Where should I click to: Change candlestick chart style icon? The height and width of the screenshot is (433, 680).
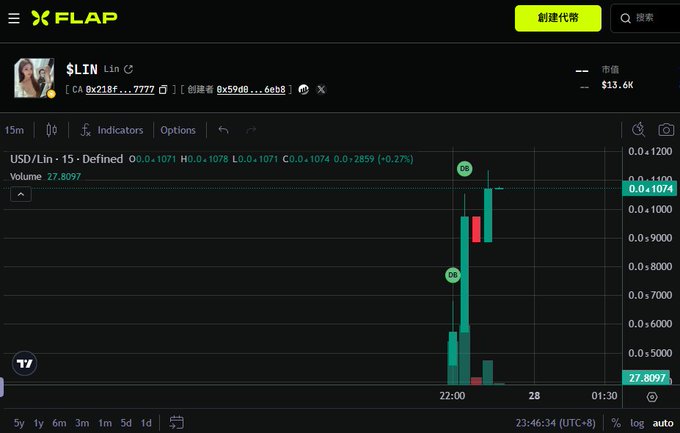pyautogui.click(x=52, y=130)
